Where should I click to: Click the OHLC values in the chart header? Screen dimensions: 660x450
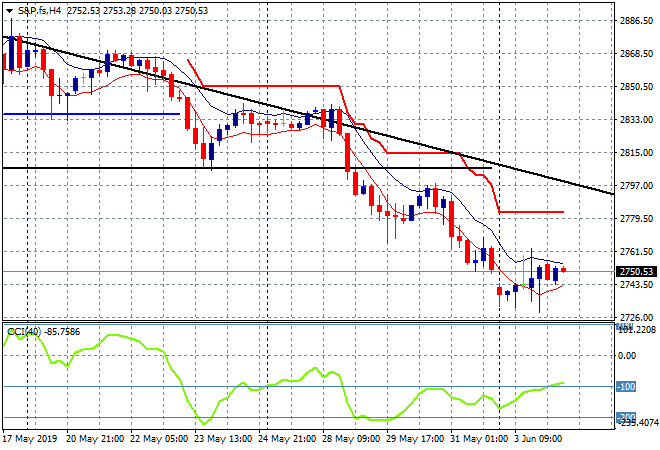[x=137, y=11]
